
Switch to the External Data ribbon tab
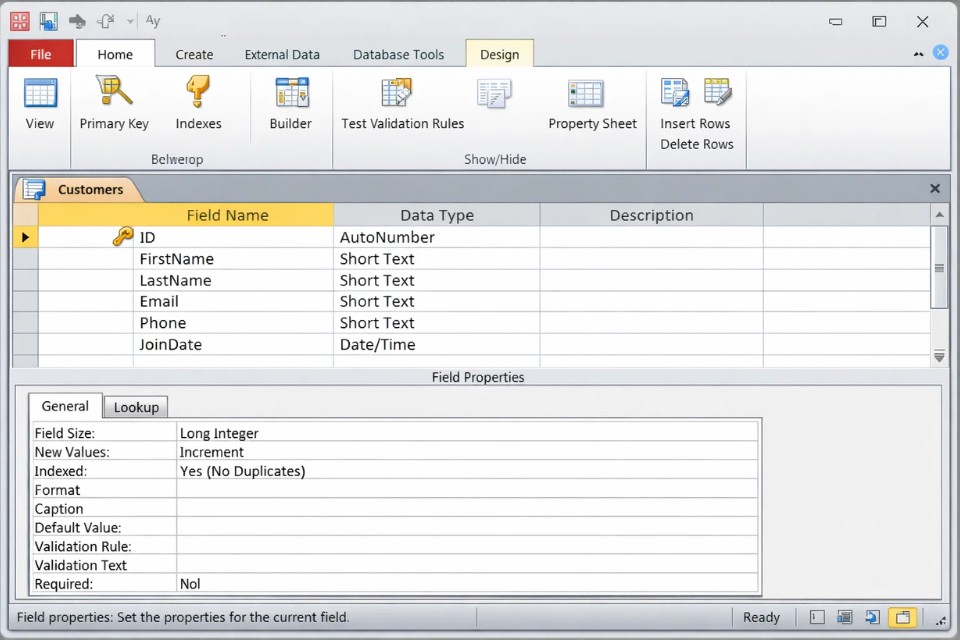pos(282,55)
